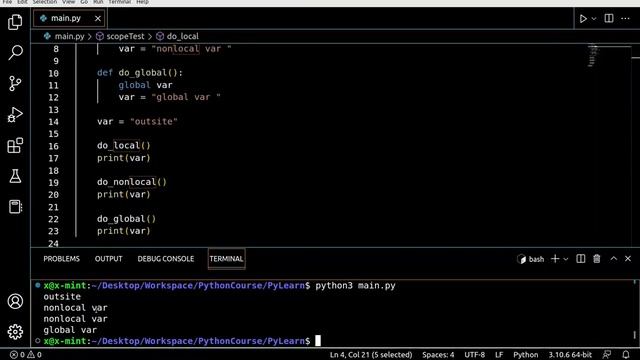Create a new terminal with plus

[x=555, y=259]
